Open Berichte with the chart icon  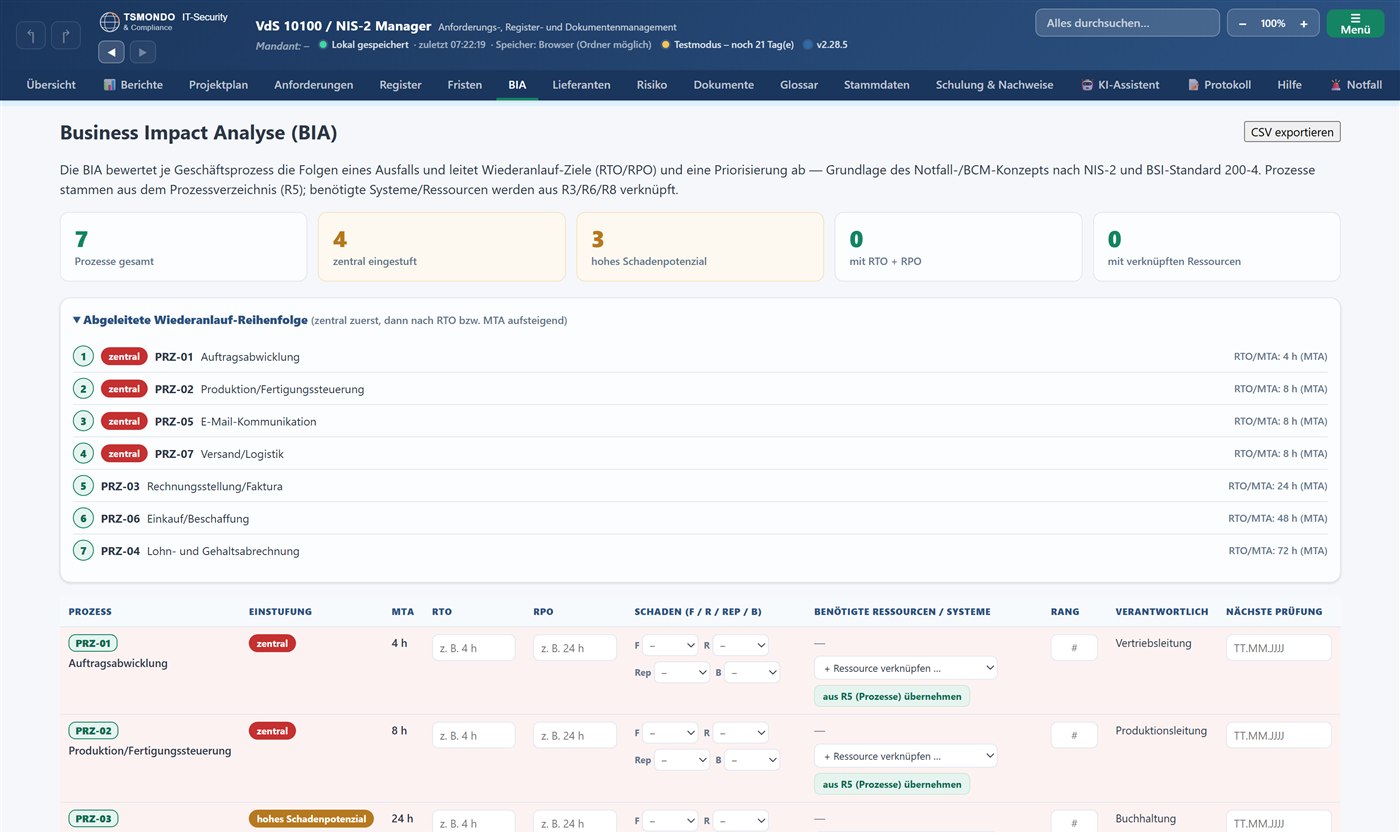(x=133, y=85)
